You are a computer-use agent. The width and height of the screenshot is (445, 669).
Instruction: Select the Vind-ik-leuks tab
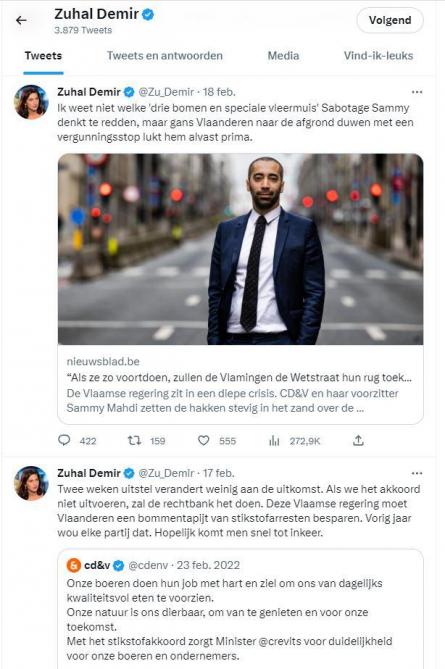pyautogui.click(x=378, y=56)
